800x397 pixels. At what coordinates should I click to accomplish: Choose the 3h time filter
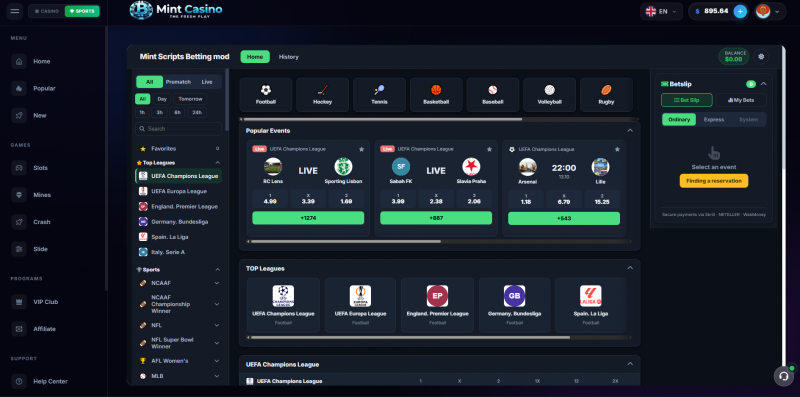coord(160,112)
